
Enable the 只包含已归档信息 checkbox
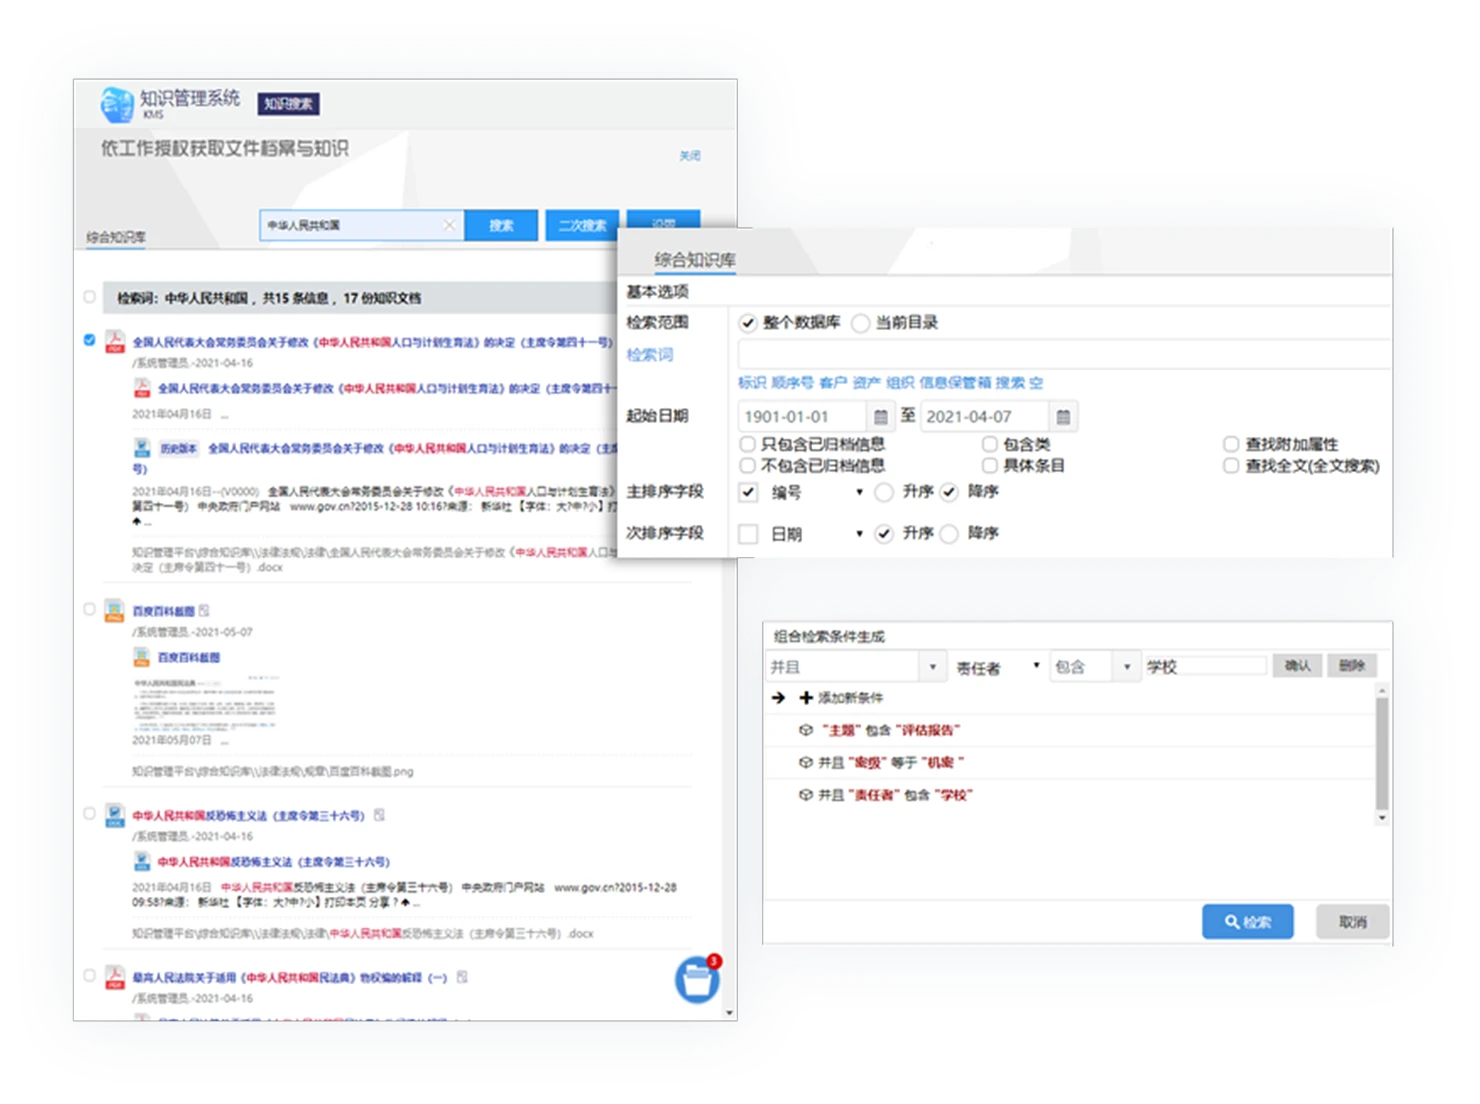pyautogui.click(x=748, y=444)
